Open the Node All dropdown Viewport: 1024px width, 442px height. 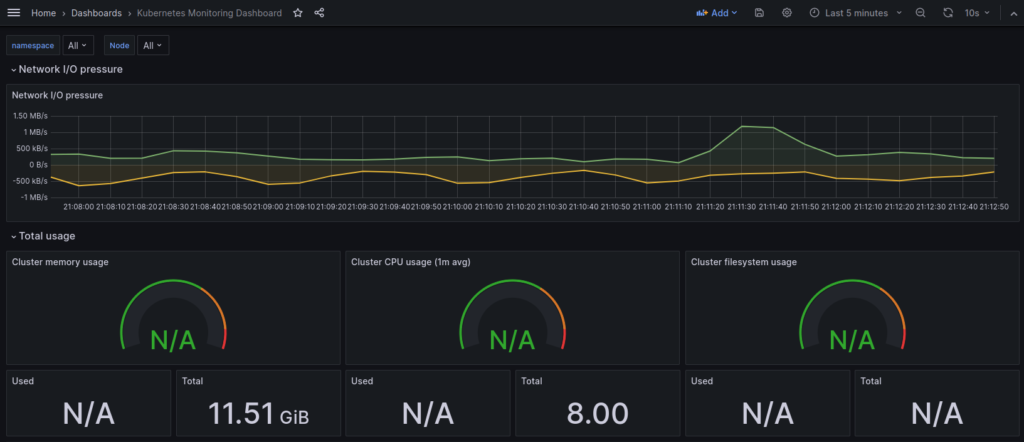click(154, 45)
